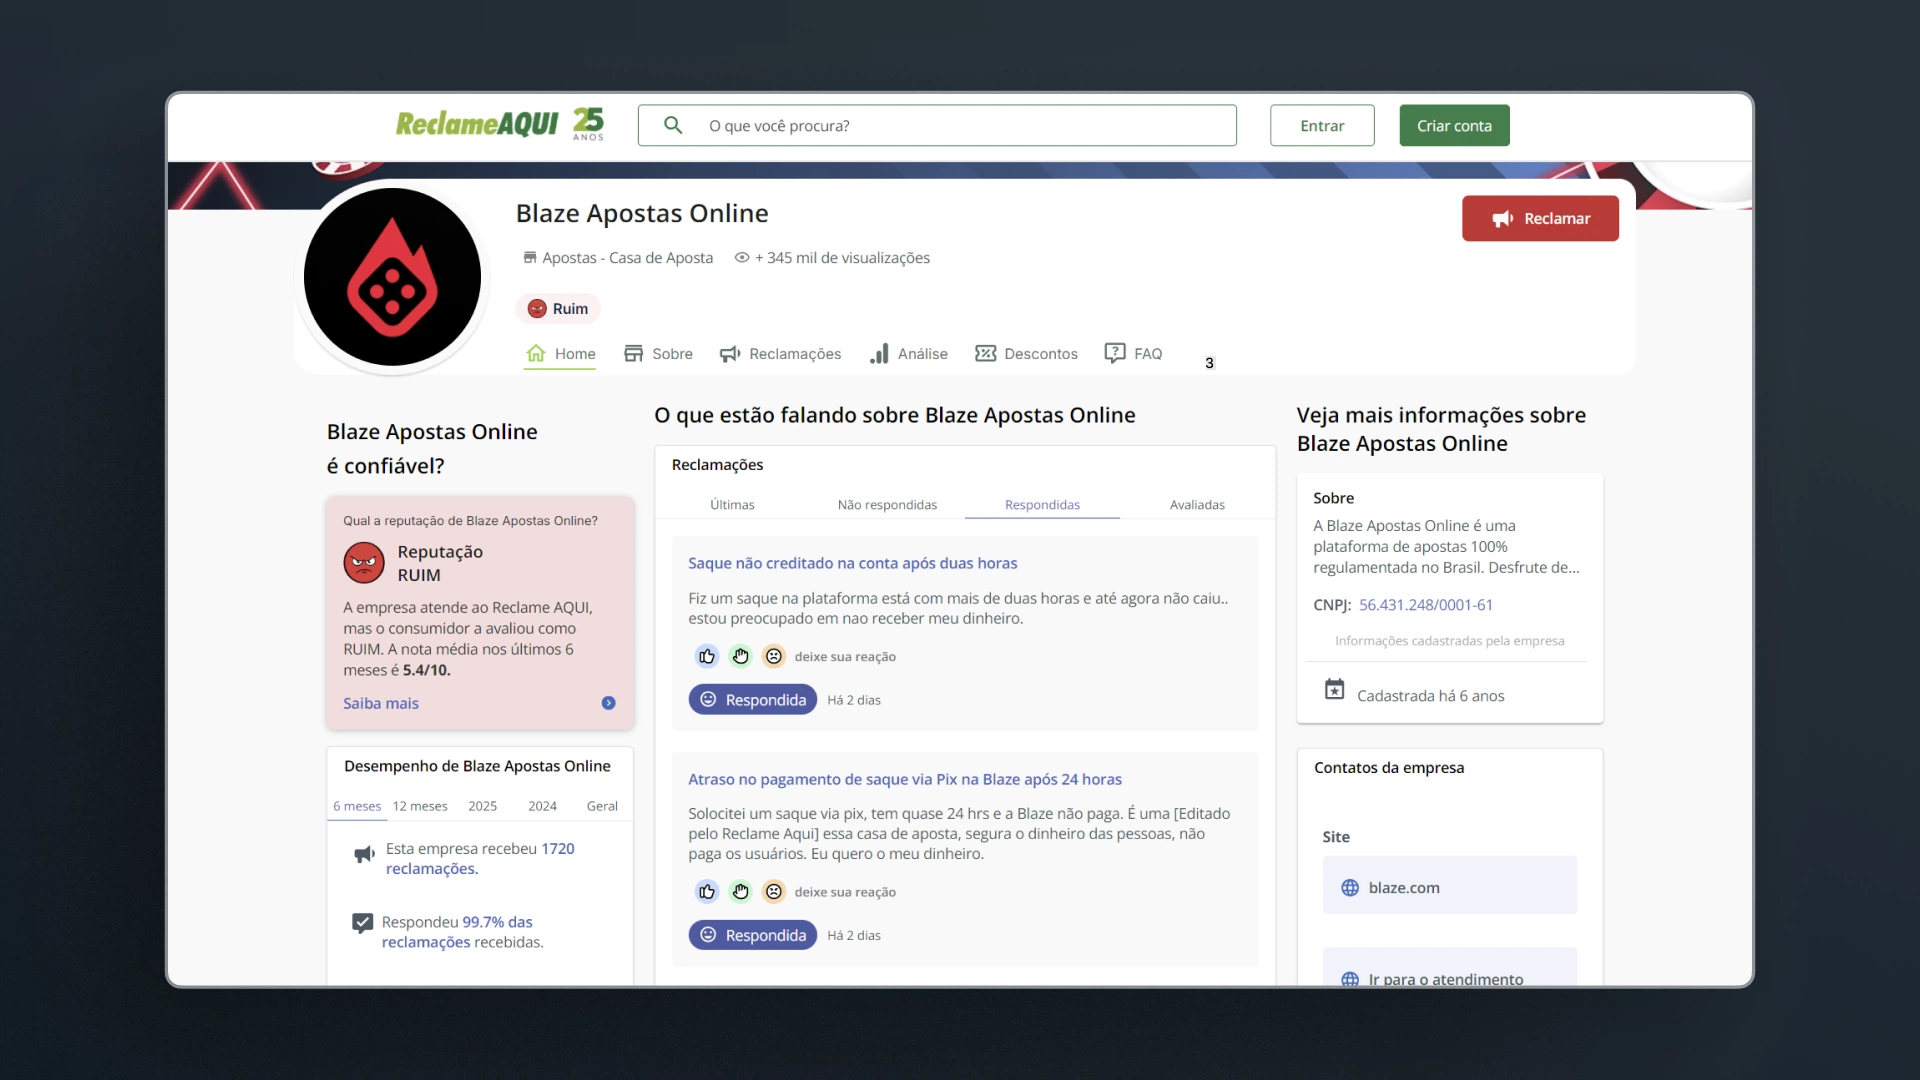Click the Análise bar chart icon
Viewport: 1920px width, 1080px height.
tap(879, 353)
